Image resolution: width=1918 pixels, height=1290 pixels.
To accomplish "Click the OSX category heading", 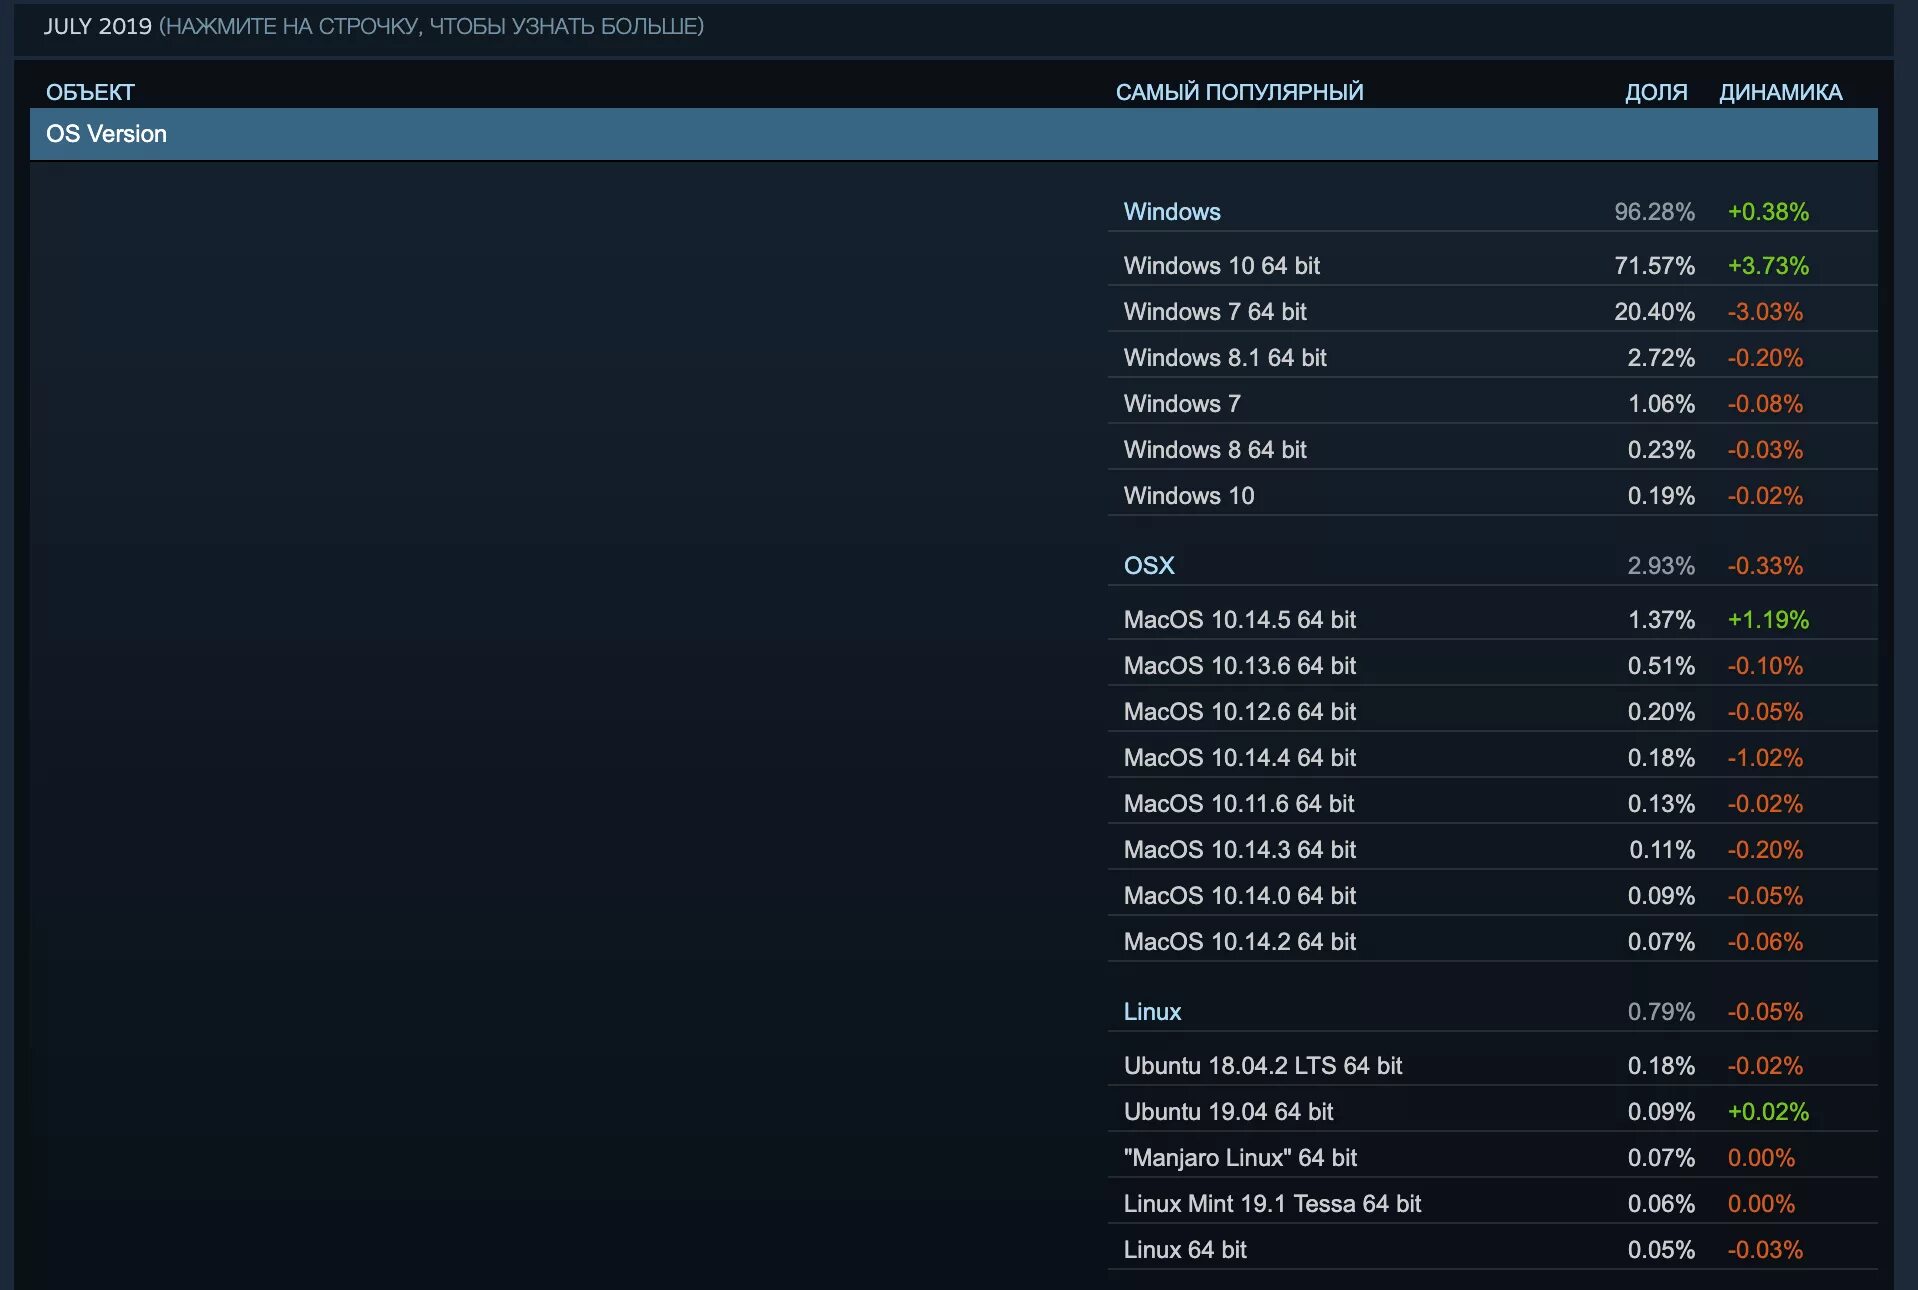I will 1149,566.
